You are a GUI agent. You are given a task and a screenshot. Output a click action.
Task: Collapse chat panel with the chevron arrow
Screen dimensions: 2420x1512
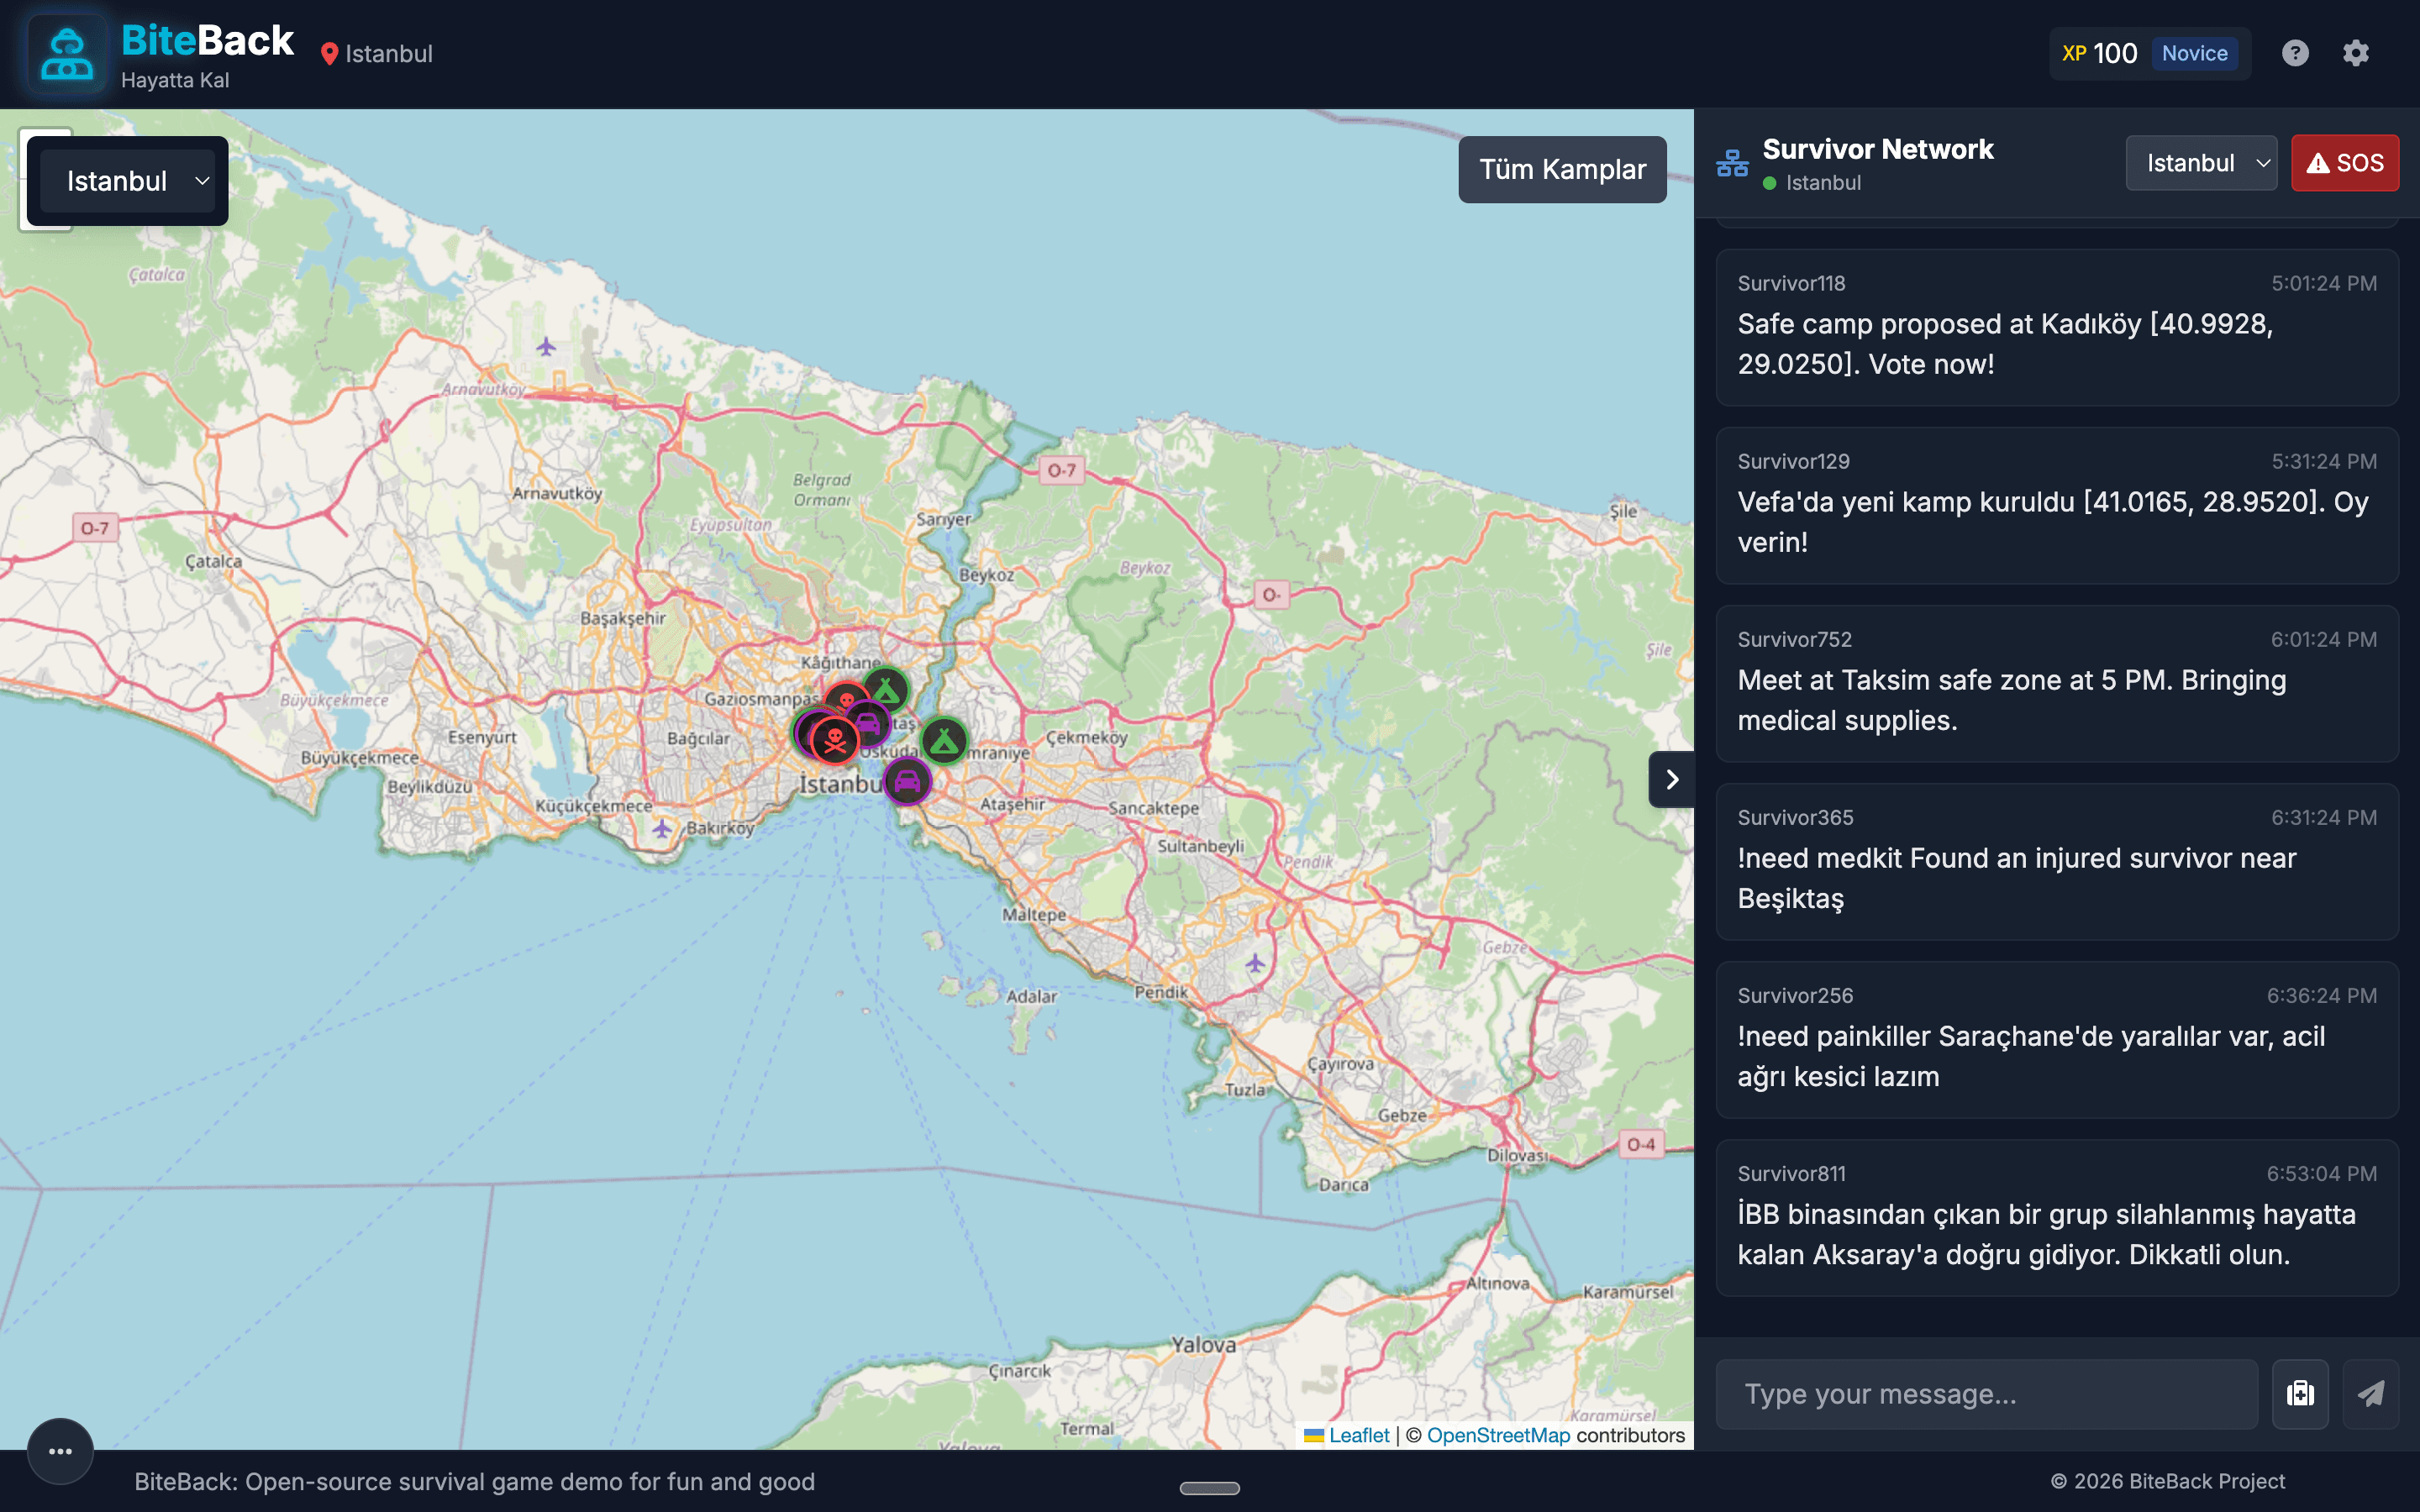(1671, 779)
